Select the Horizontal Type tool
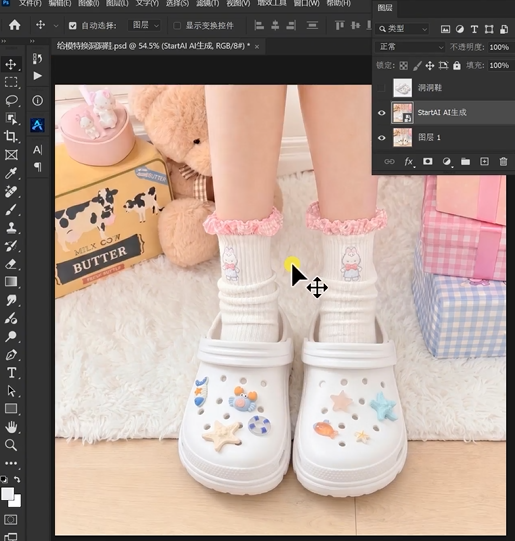The width and height of the screenshot is (515, 541). tap(11, 373)
